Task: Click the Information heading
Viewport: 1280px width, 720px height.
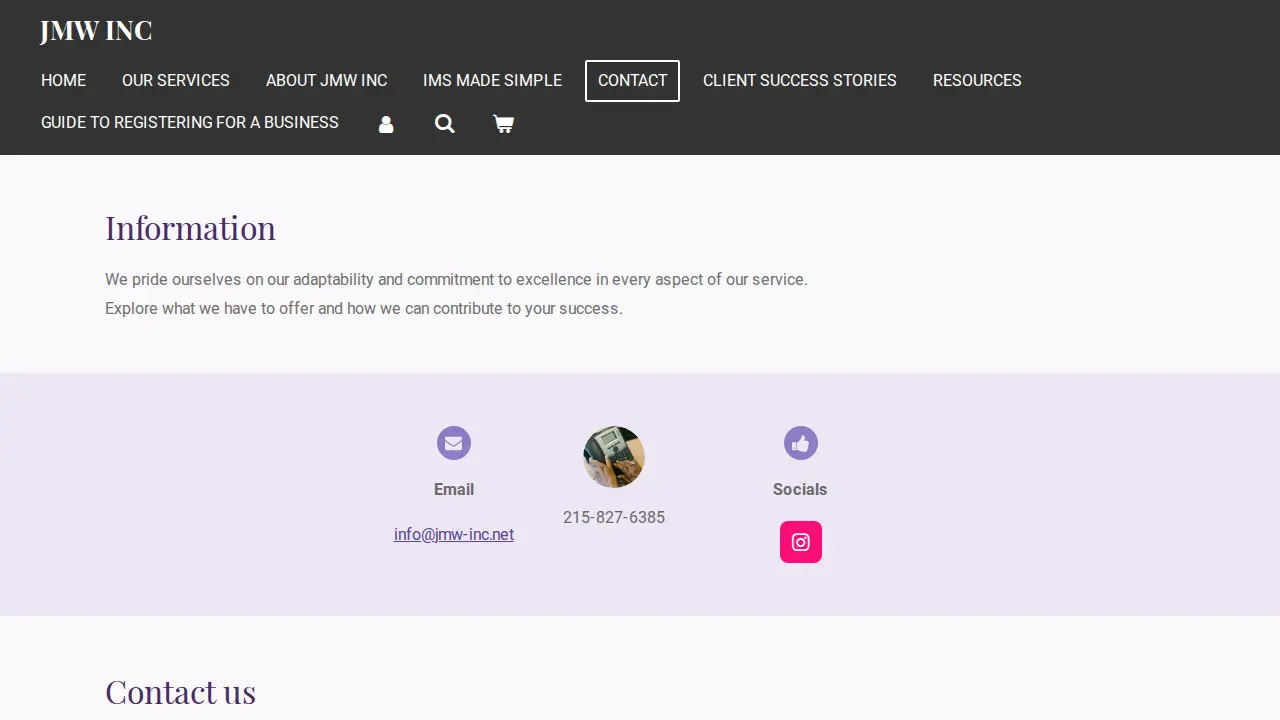Action: [190, 228]
